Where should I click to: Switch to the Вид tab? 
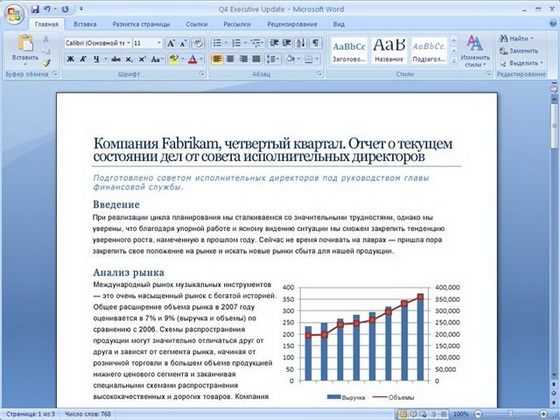(339, 24)
